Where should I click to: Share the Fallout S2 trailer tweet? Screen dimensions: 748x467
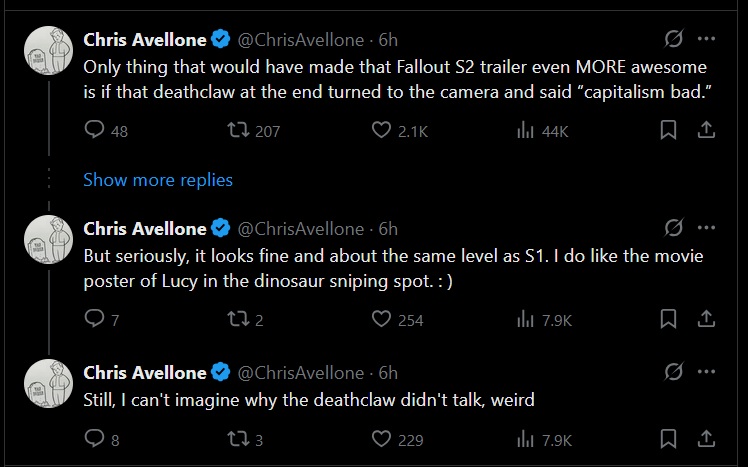705,130
